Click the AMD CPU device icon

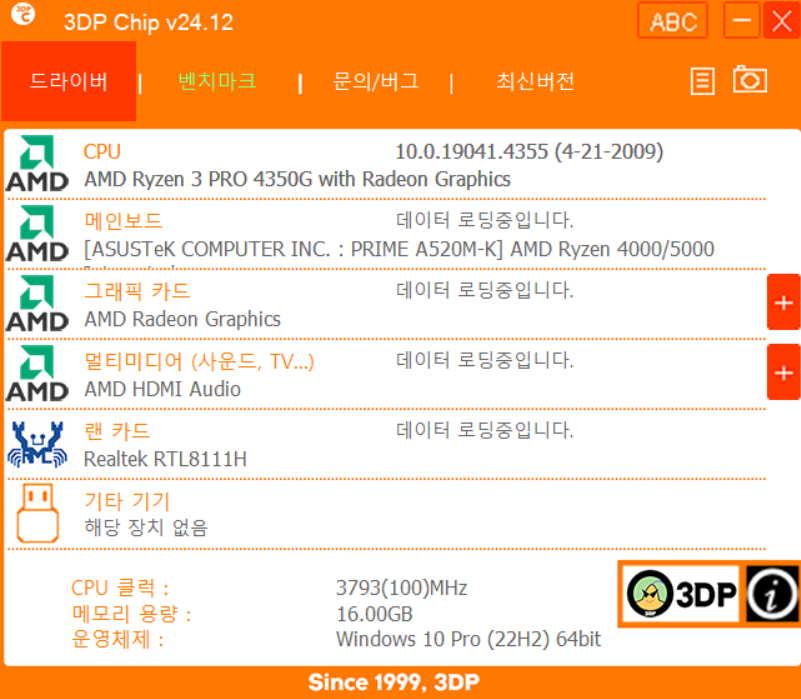pos(37,160)
